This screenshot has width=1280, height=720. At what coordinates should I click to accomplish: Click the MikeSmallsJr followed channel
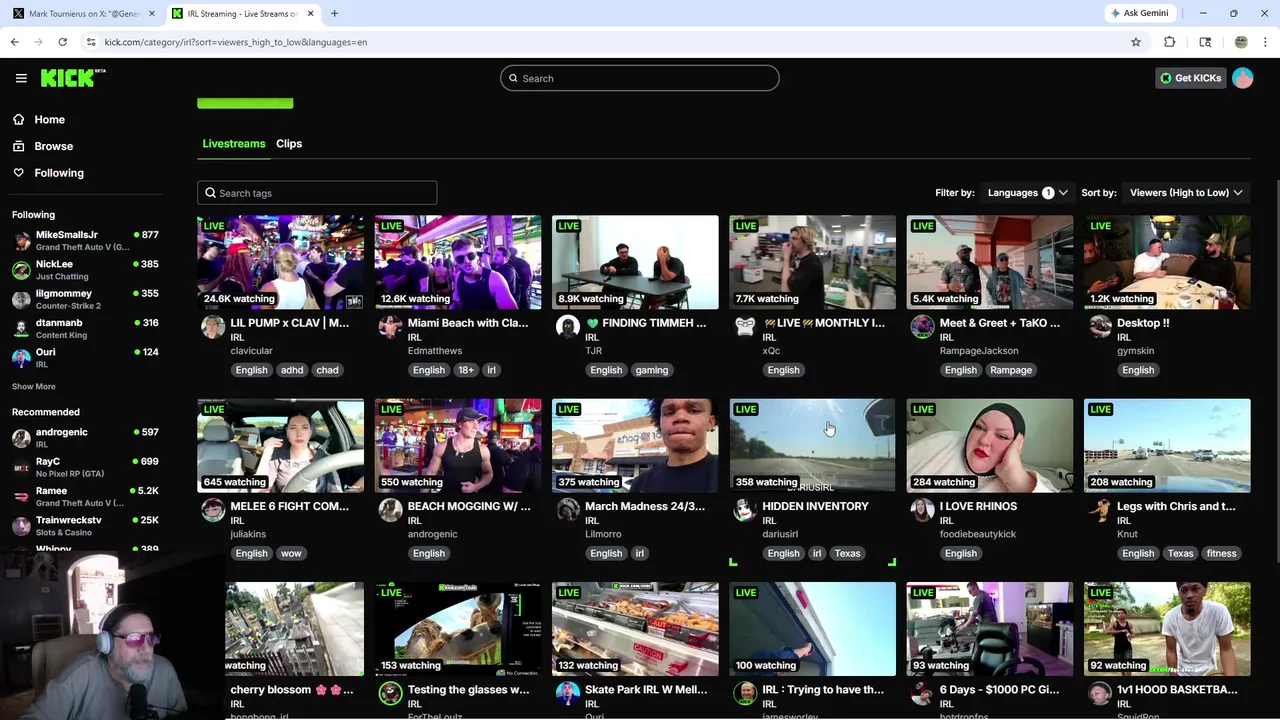[85, 240]
